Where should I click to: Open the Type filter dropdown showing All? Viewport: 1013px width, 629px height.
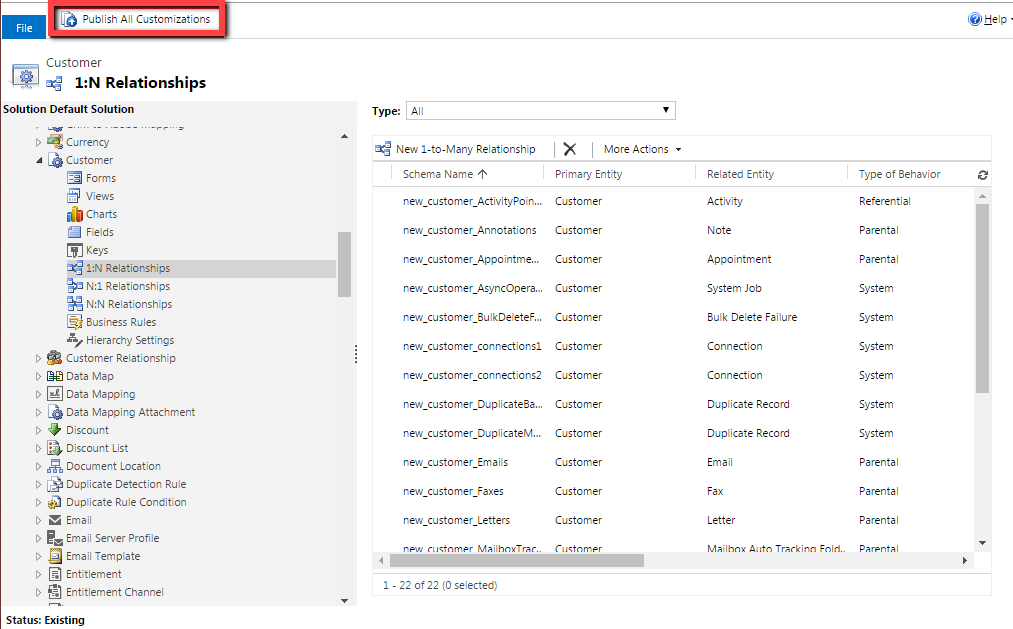click(x=666, y=110)
